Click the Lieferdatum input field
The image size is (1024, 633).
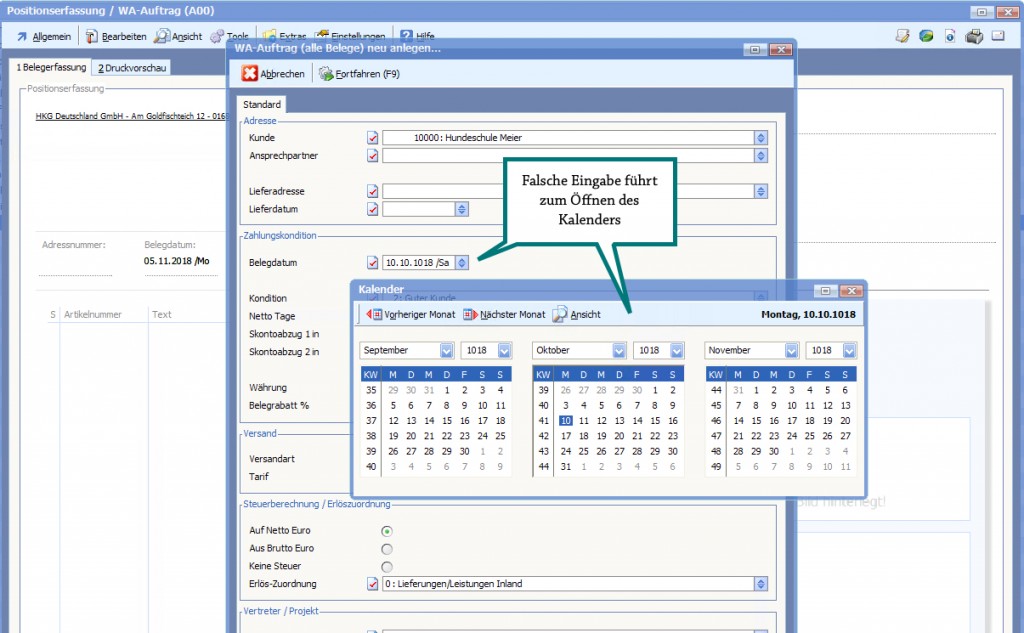pyautogui.click(x=418, y=209)
